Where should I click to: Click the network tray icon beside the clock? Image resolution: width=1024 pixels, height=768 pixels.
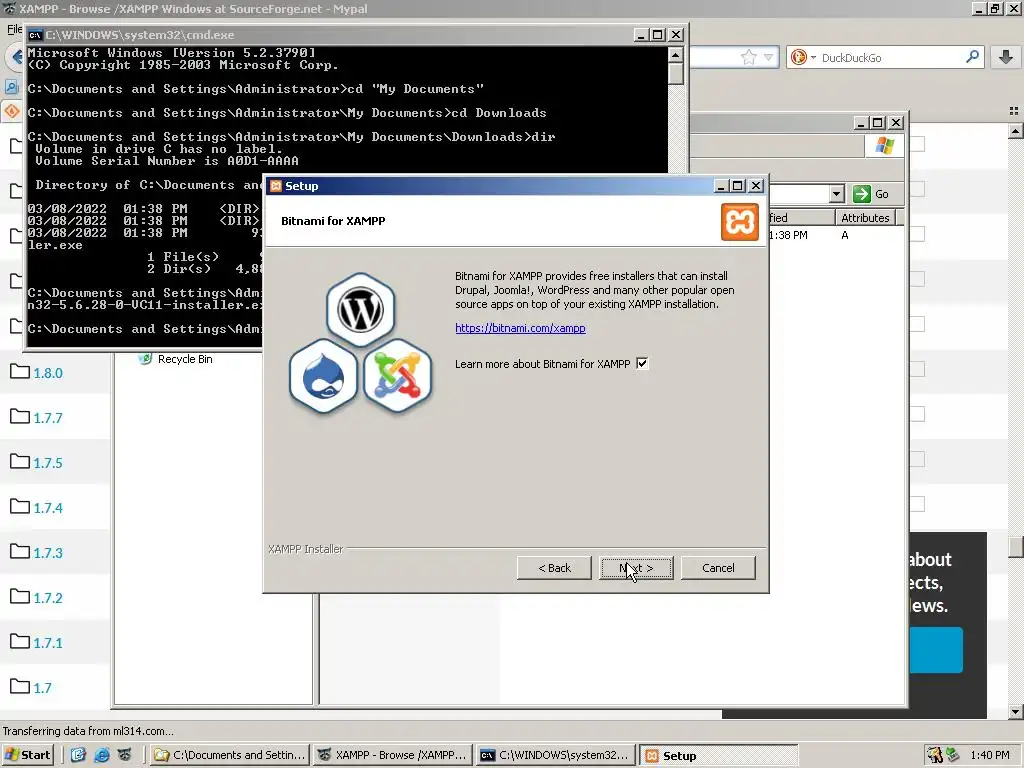point(953,754)
